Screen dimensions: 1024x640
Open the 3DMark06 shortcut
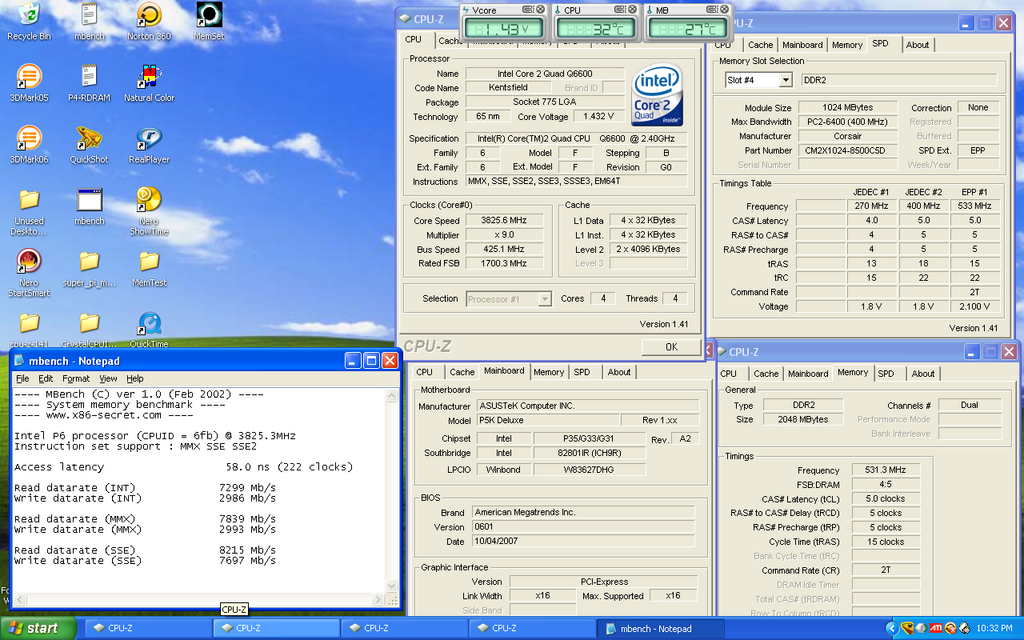coord(29,144)
